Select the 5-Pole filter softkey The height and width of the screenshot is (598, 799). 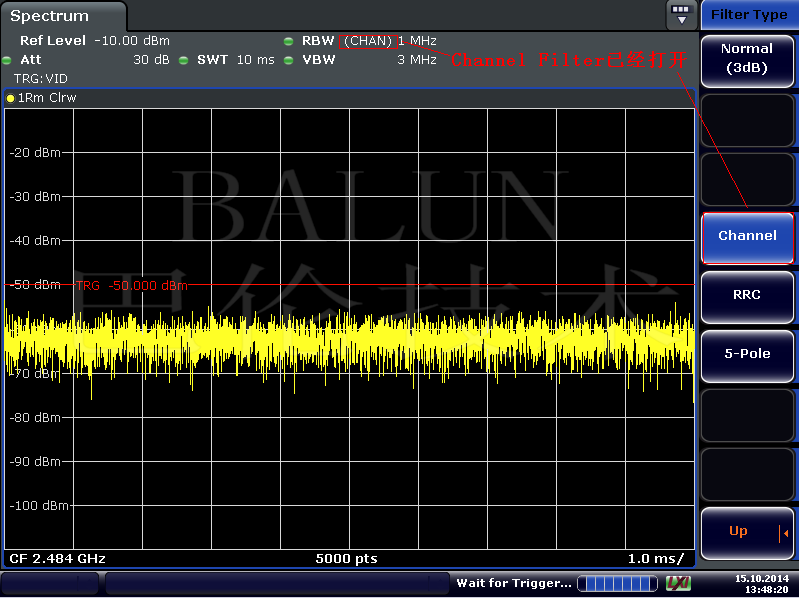point(747,355)
